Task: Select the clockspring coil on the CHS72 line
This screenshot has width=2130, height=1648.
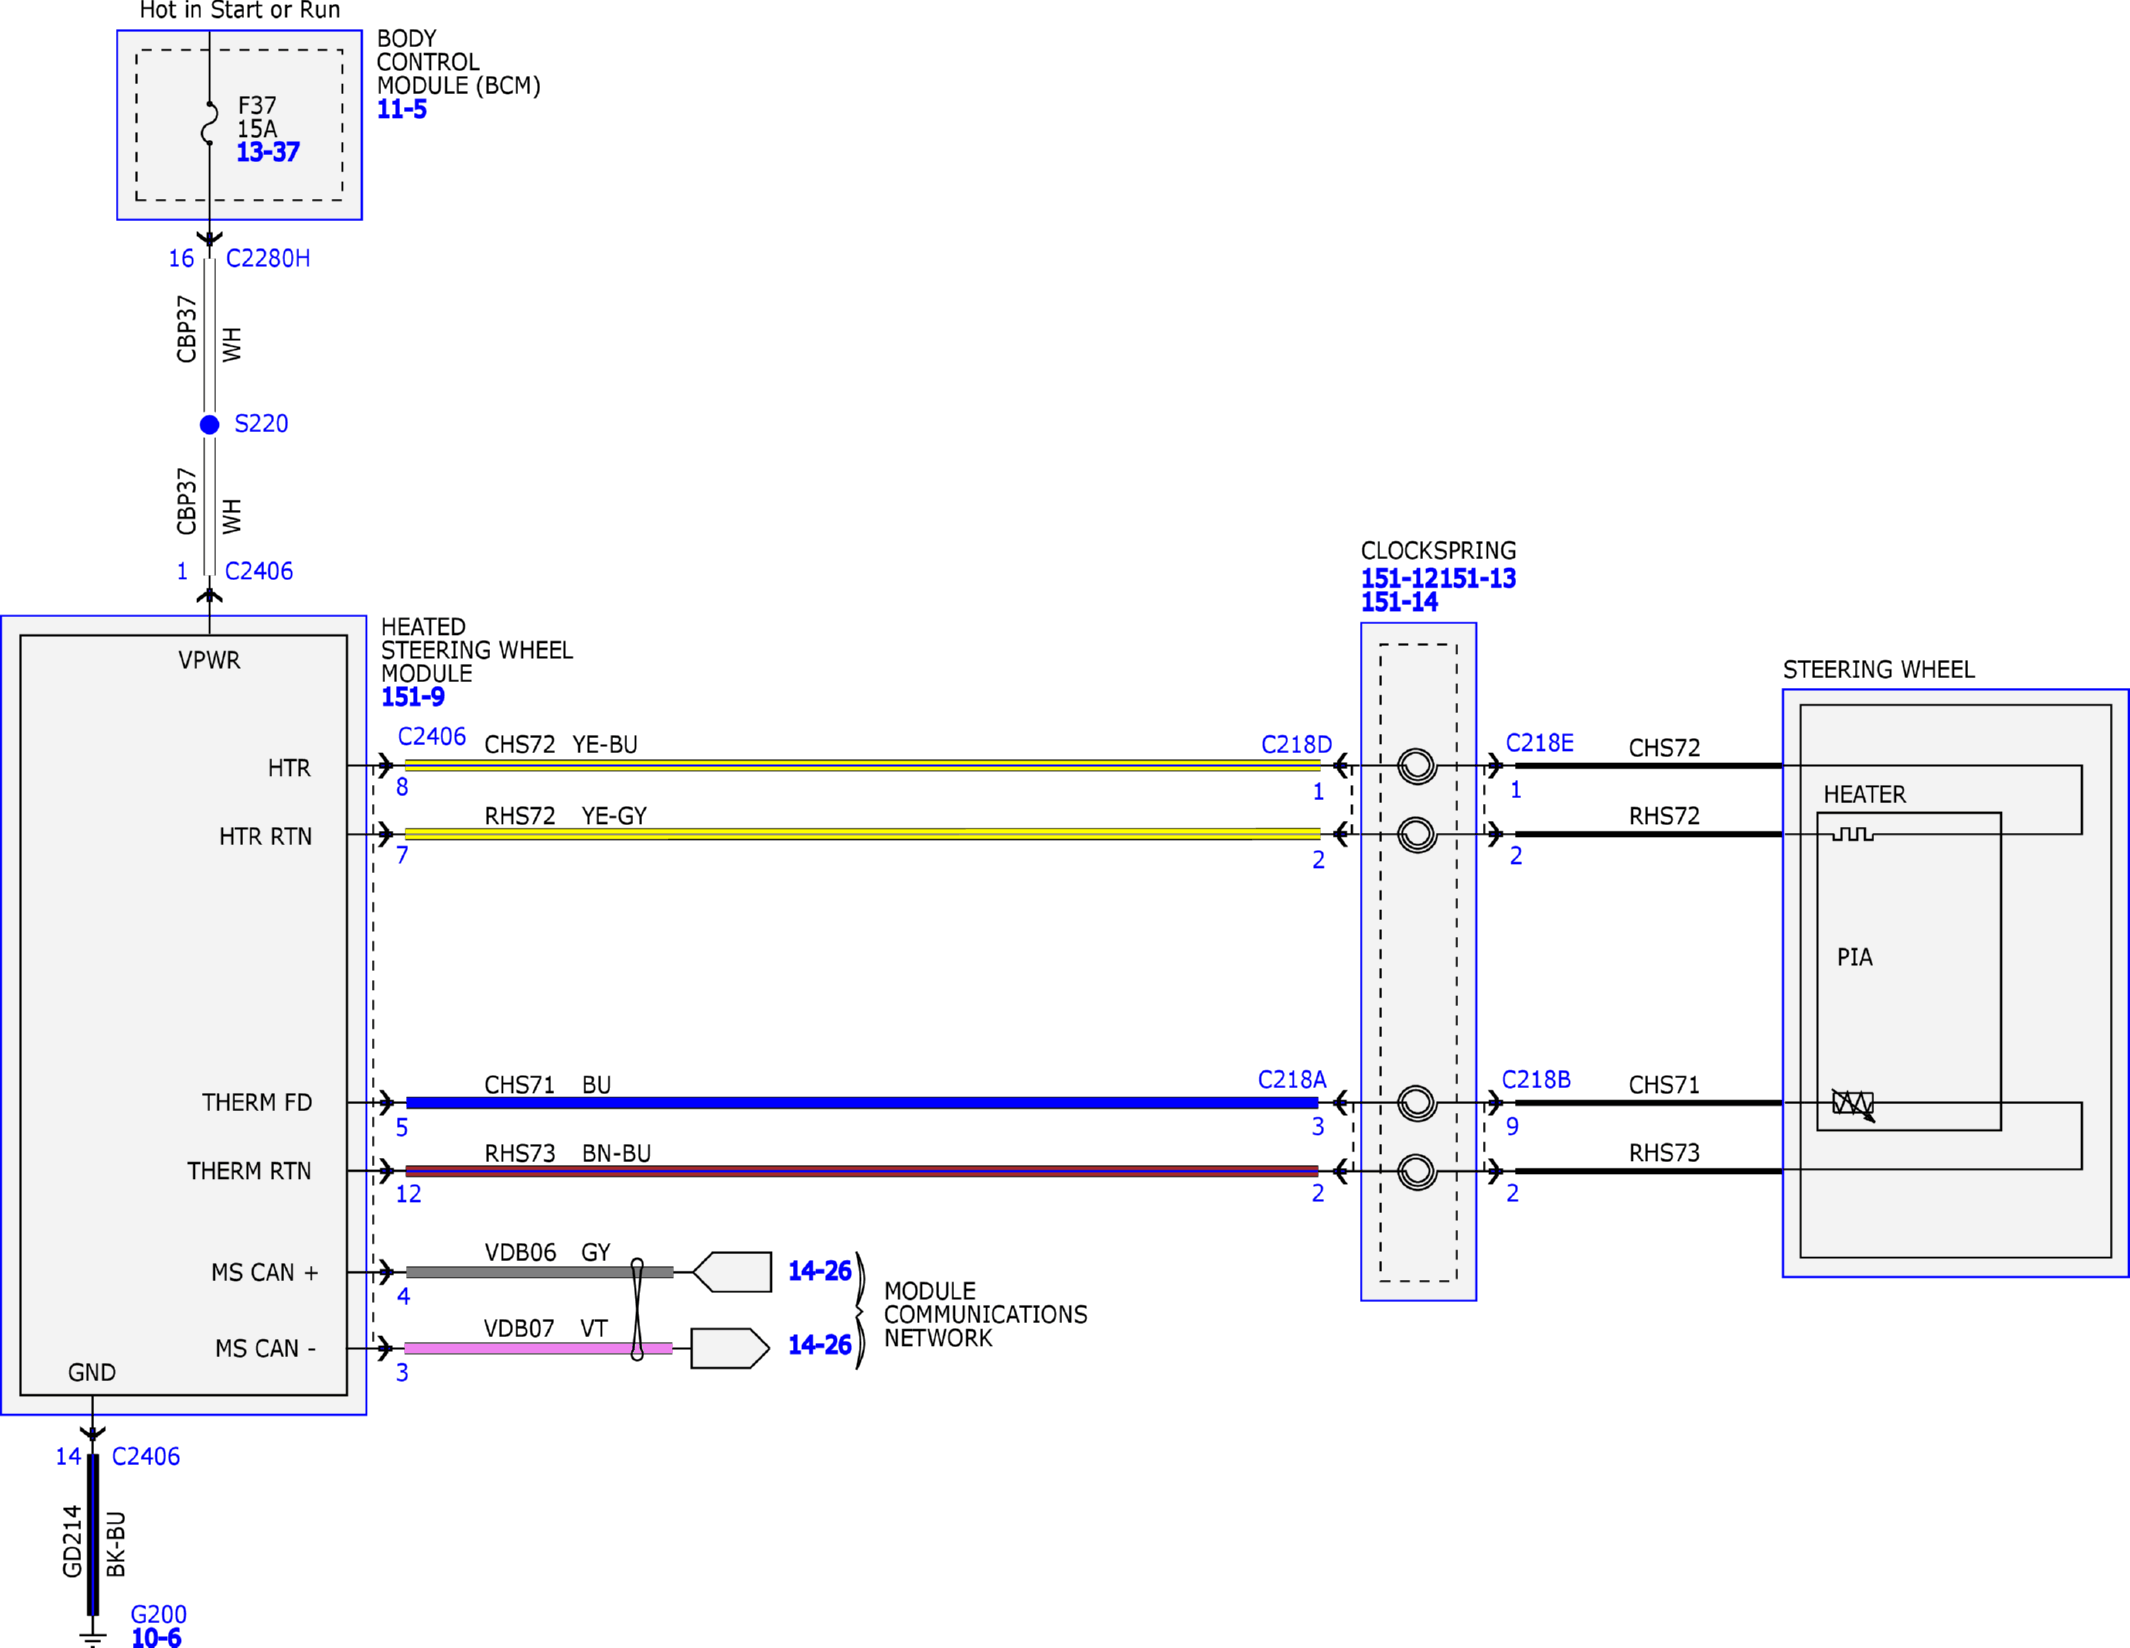Action: point(1417,767)
